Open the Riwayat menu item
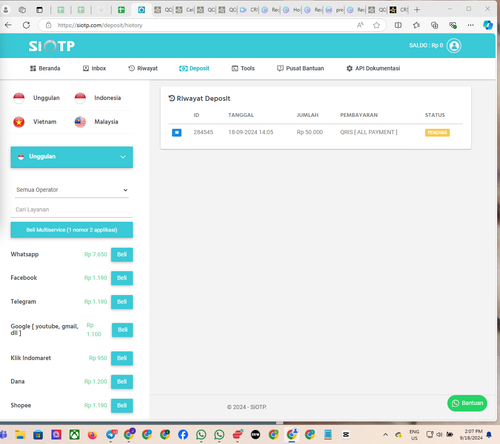Image resolution: width=500 pixels, height=444 pixels. 143,68
